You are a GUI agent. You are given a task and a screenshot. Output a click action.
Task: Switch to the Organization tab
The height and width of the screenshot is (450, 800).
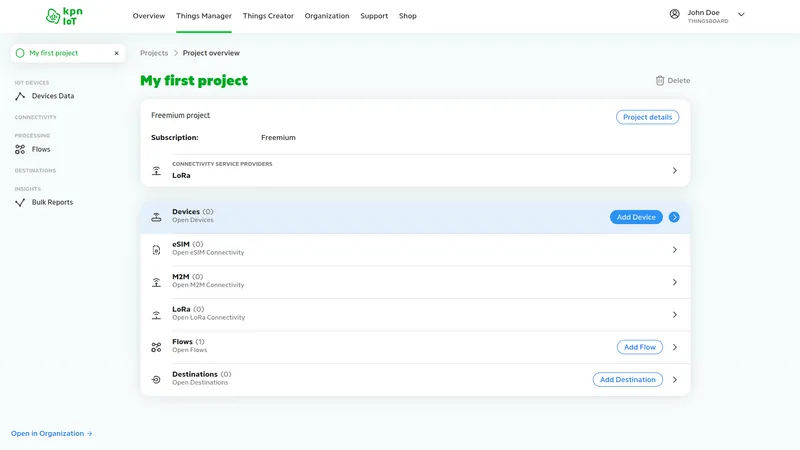tap(327, 16)
